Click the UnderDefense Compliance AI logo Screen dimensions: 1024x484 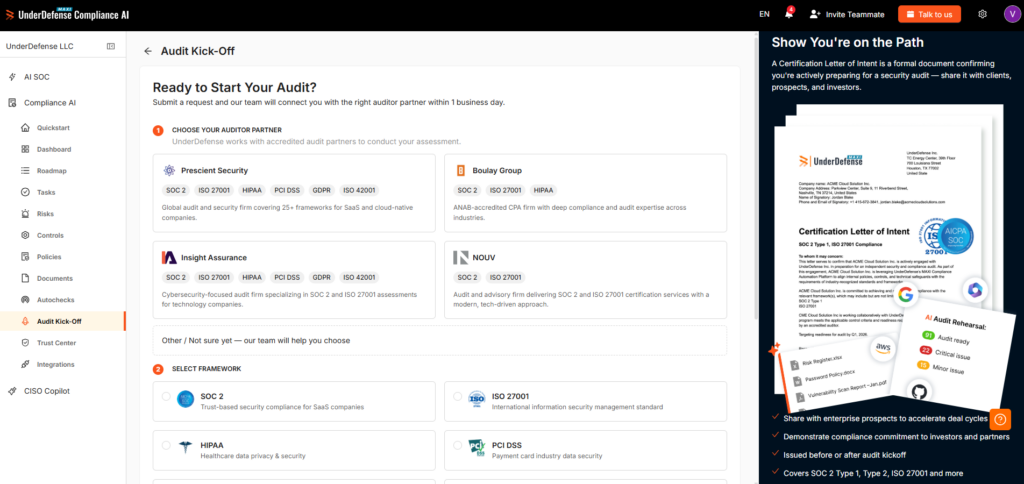(67, 14)
